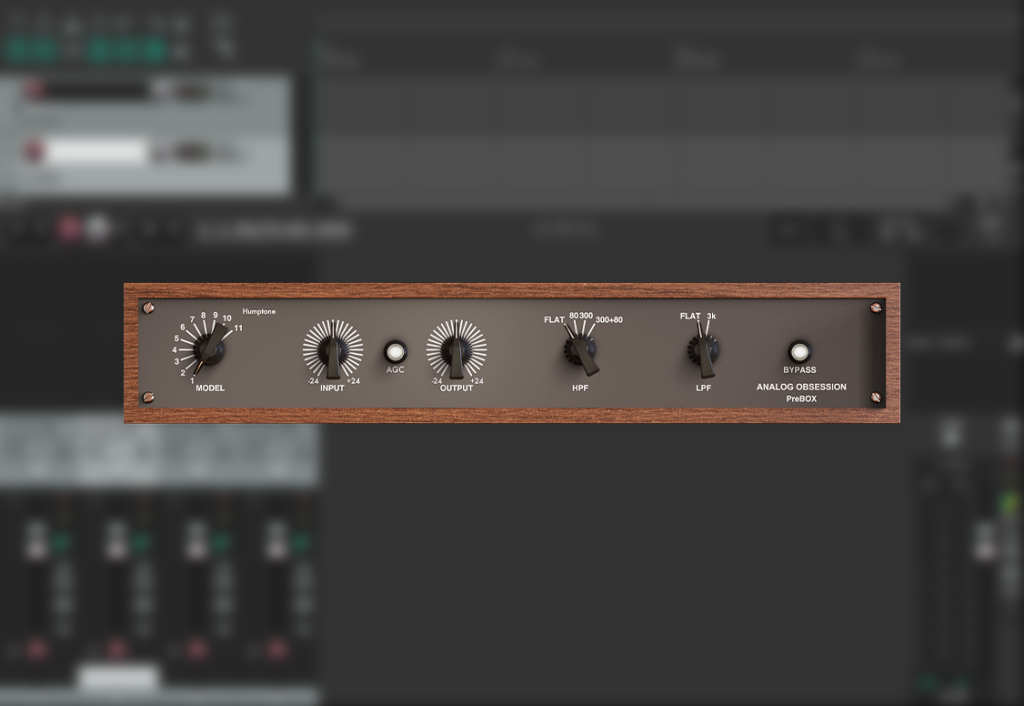Click the Humptone model name label
1024x706 pixels.
coord(259,312)
